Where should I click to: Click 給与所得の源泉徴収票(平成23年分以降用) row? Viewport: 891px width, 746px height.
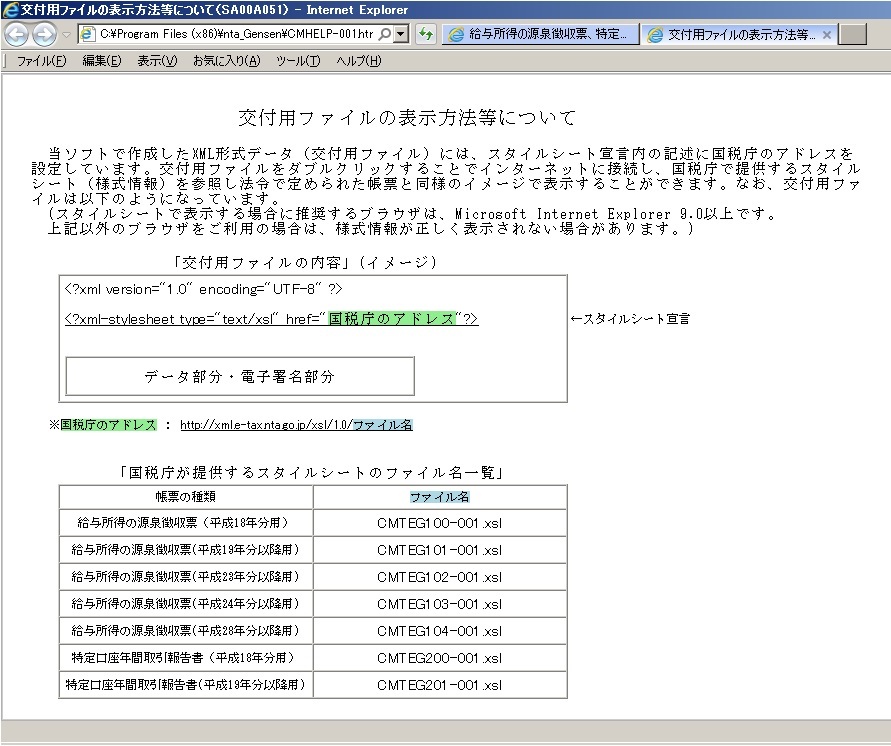pyautogui.click(x=186, y=577)
